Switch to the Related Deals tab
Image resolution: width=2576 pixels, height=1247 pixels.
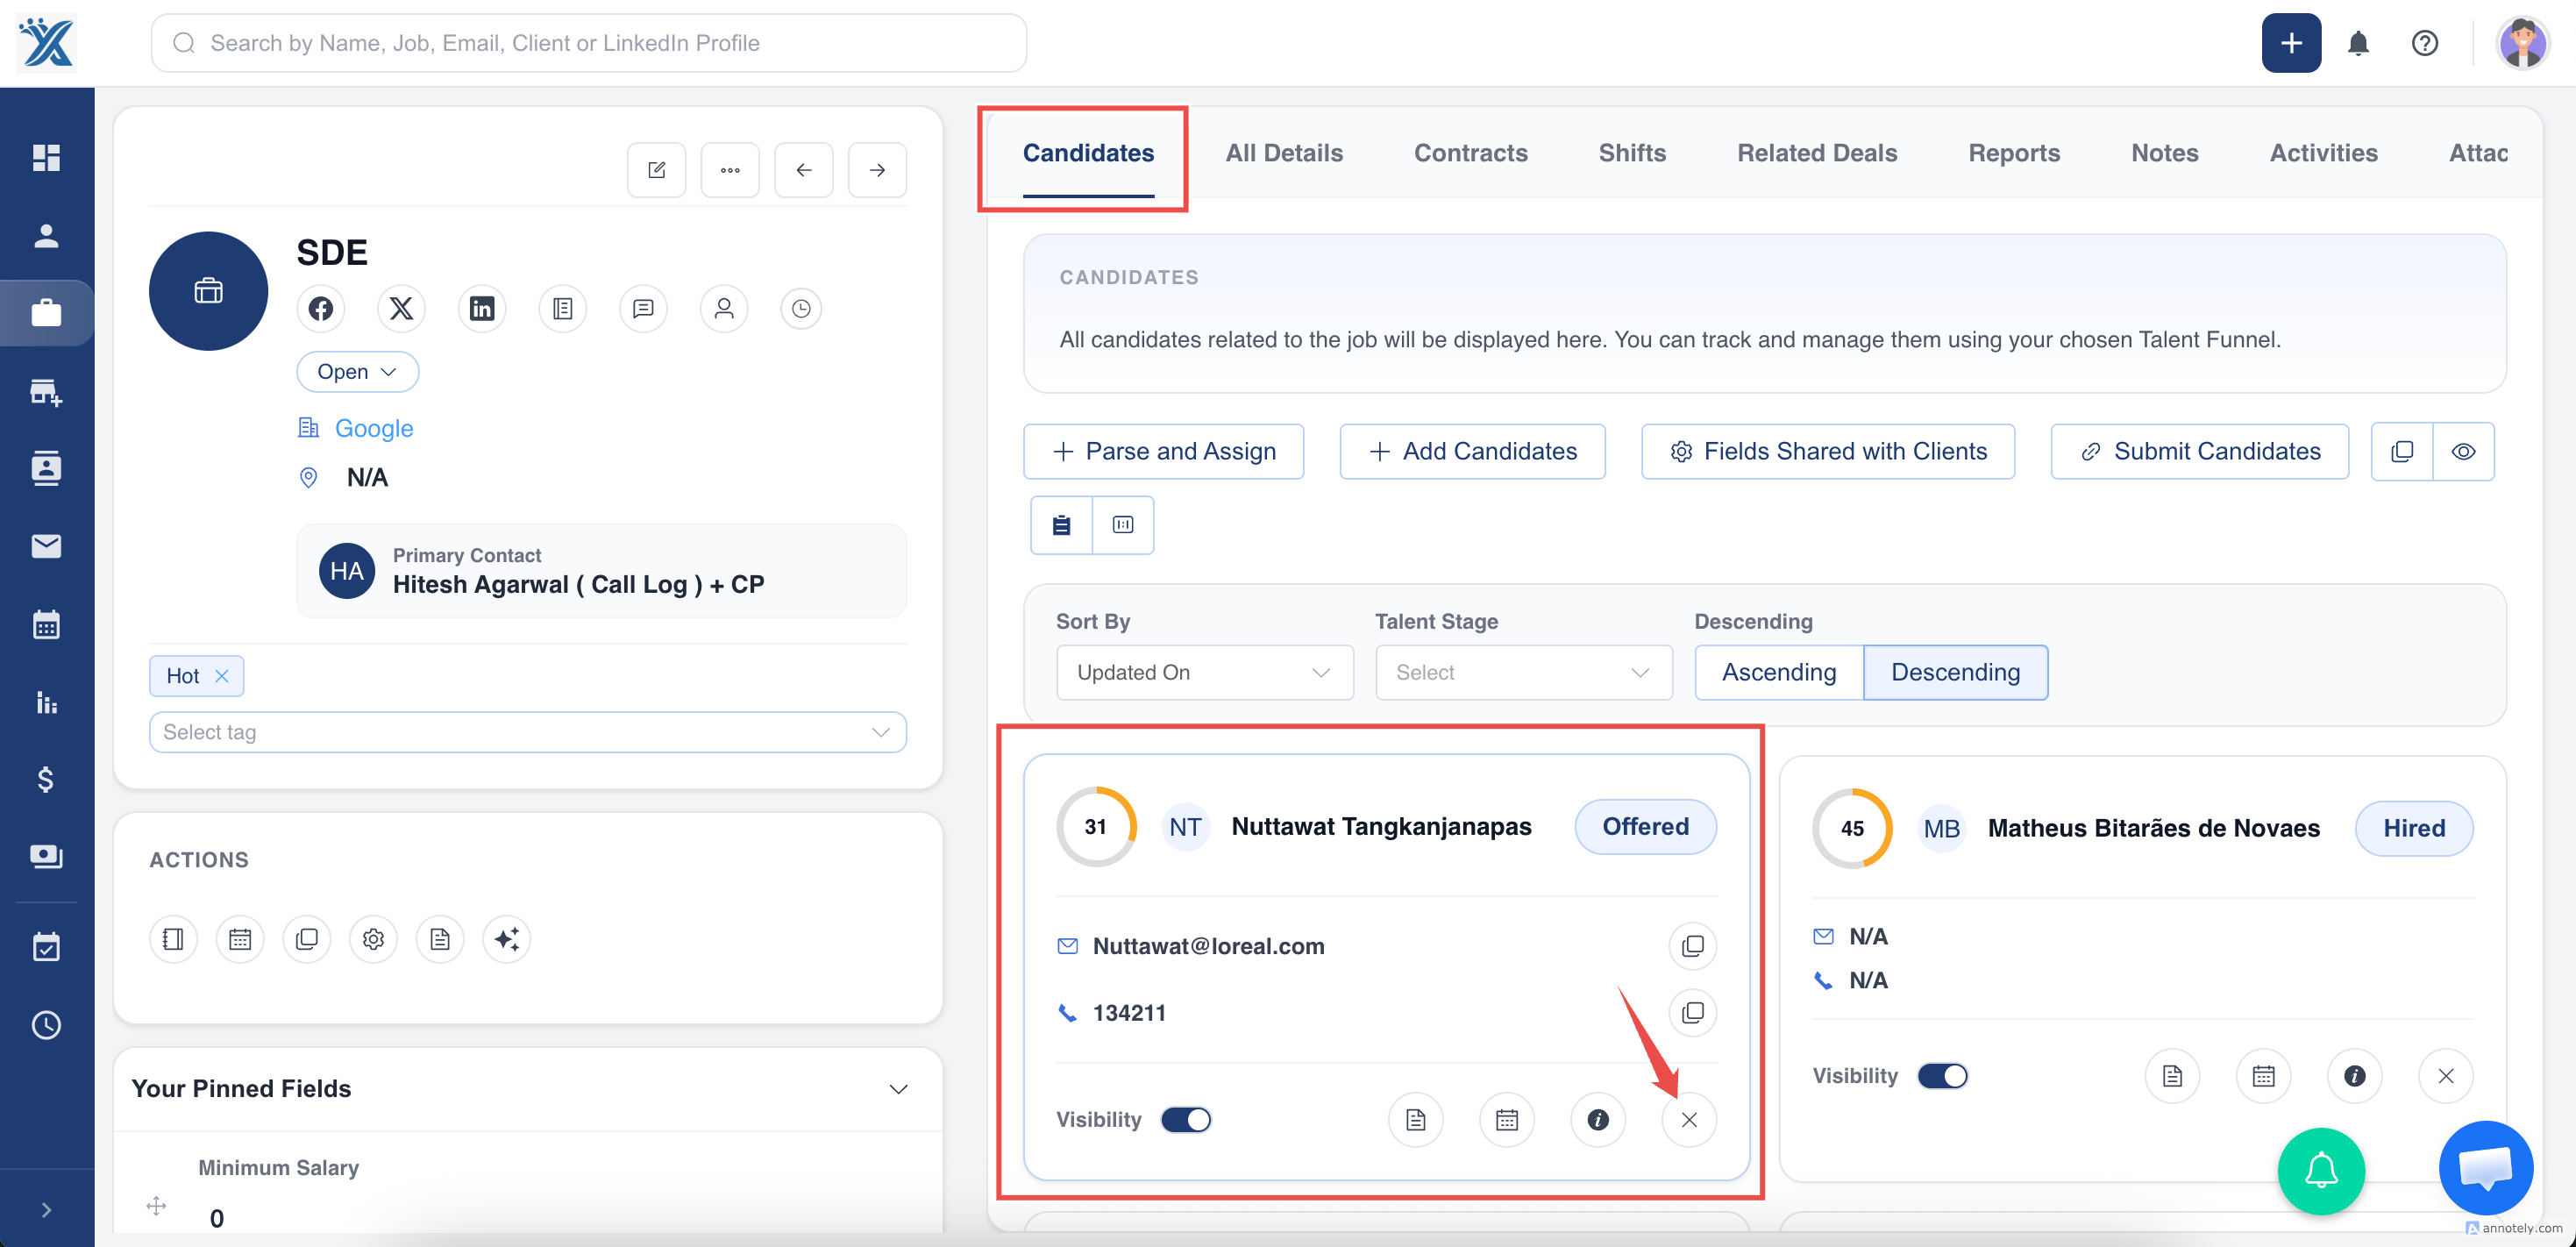pyautogui.click(x=1816, y=153)
